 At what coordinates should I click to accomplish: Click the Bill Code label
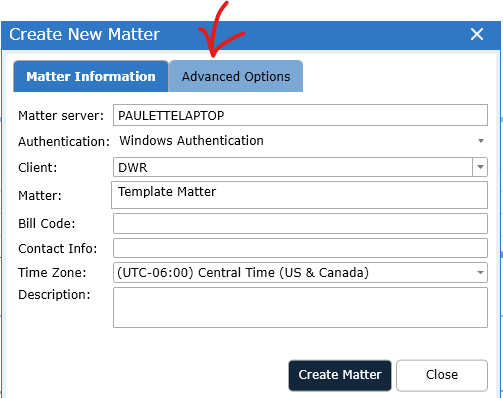point(47,223)
